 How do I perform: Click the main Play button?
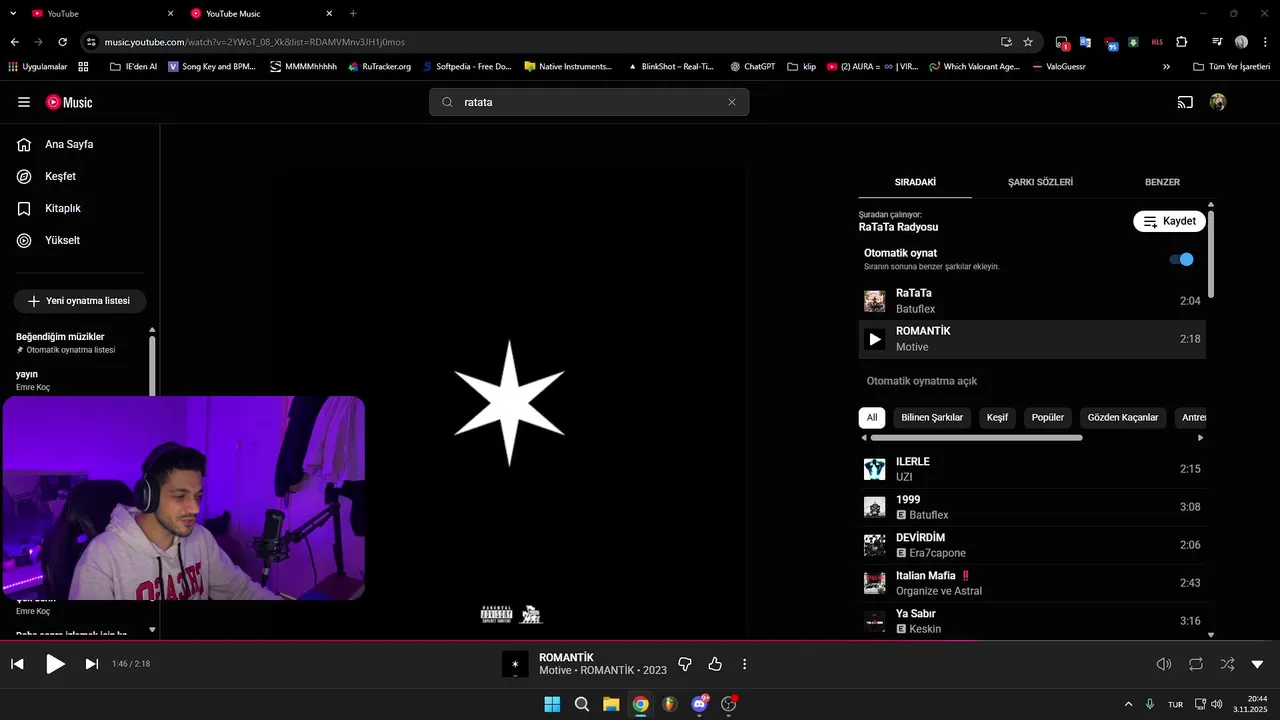pos(55,664)
